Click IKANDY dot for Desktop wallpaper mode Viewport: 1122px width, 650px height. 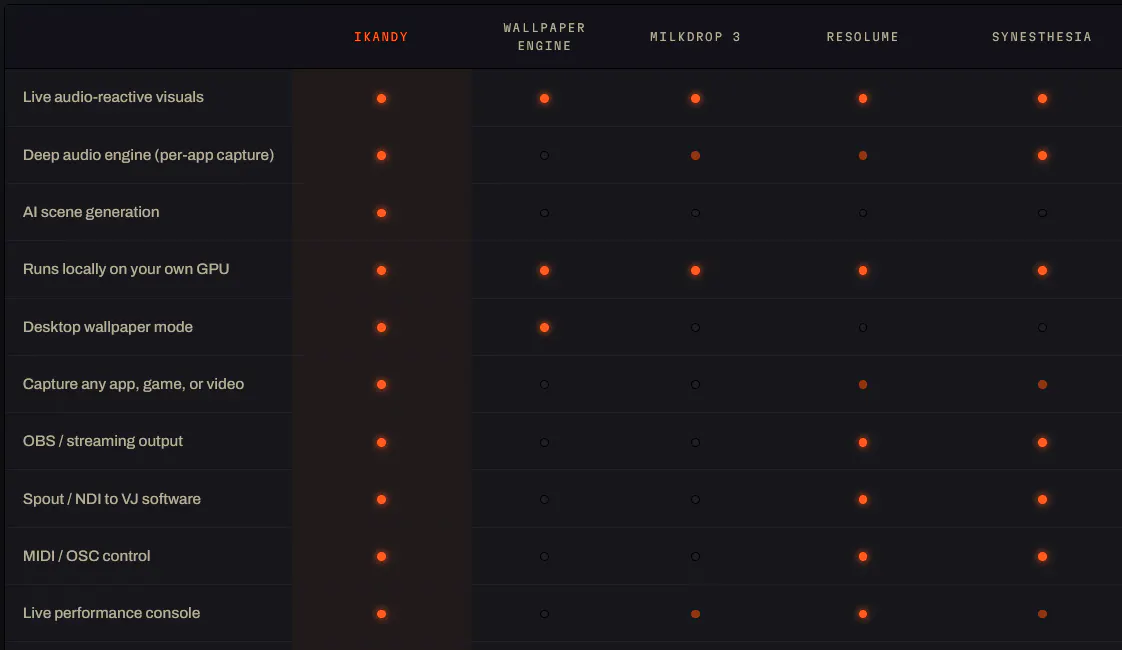click(381, 327)
